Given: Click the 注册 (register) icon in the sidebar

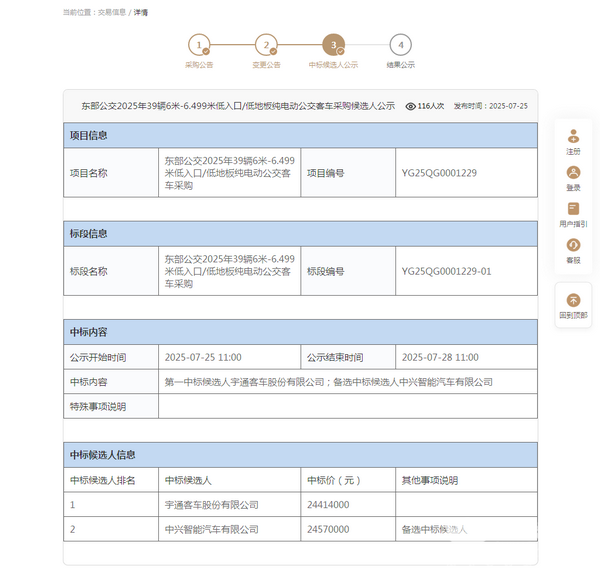Looking at the screenshot, I should coord(573,136).
